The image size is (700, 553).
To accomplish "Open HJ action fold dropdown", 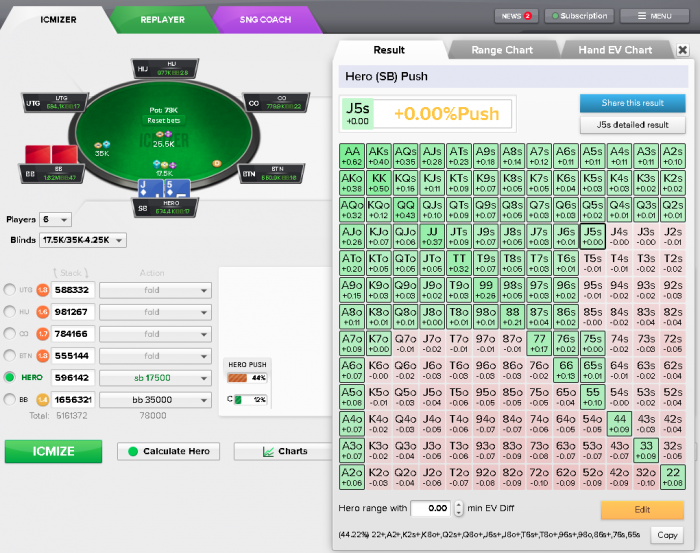I will [155, 312].
